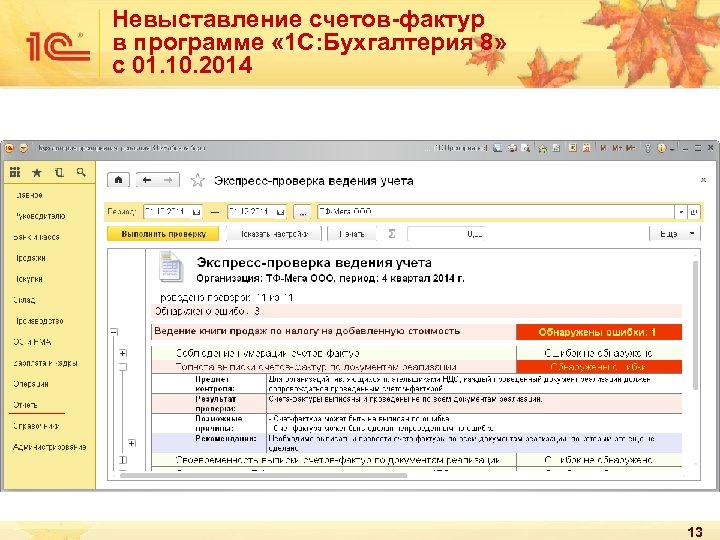This screenshot has height=540, width=720.
Task: Click the organization field ТФ-Мега ООО
Action: [x=495, y=212]
